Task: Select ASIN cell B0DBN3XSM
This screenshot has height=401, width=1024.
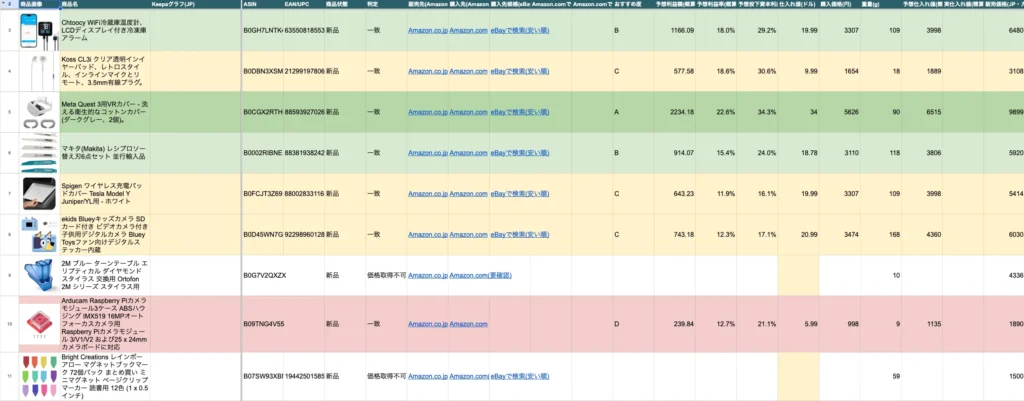Action: point(263,71)
